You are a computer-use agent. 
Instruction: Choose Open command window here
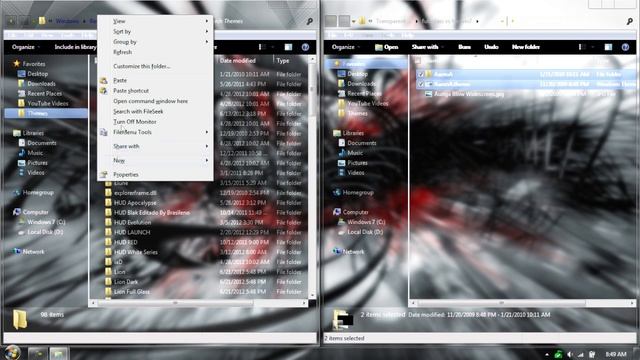coord(151,101)
